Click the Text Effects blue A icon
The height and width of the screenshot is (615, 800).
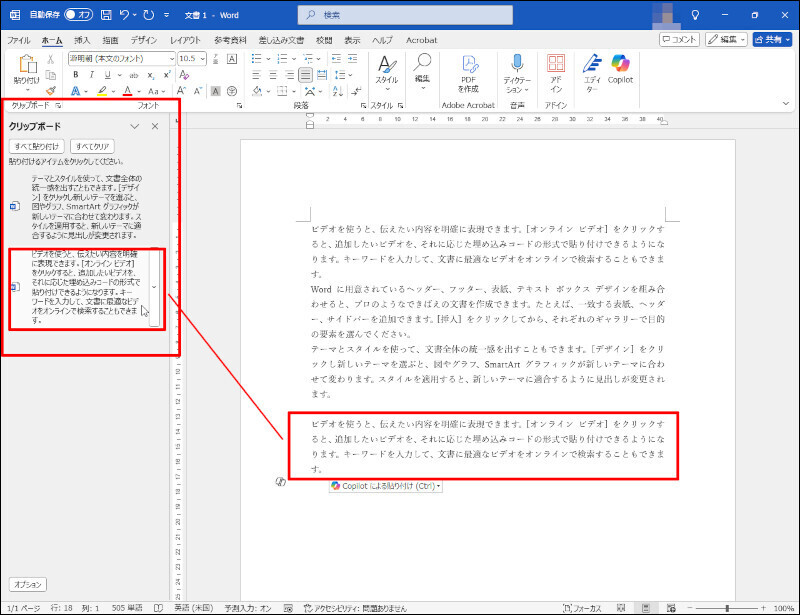(x=76, y=91)
